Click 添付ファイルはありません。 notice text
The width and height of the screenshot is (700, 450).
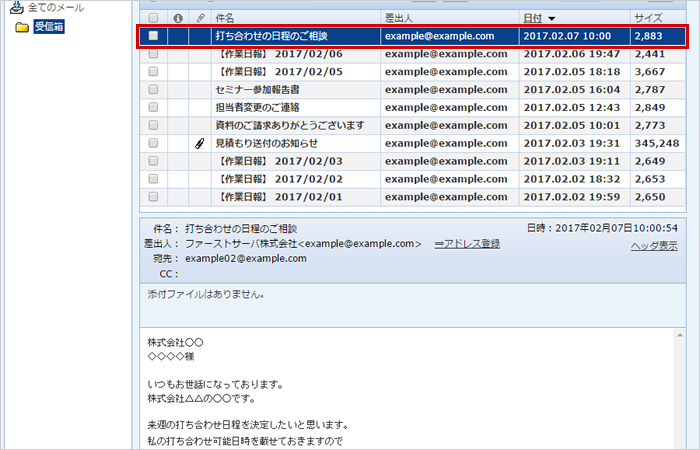click(206, 294)
